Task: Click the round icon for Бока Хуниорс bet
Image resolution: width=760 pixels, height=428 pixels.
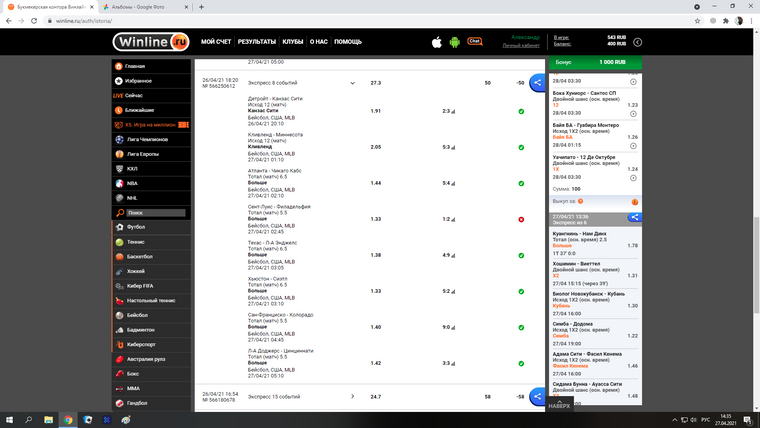Action: [633, 114]
